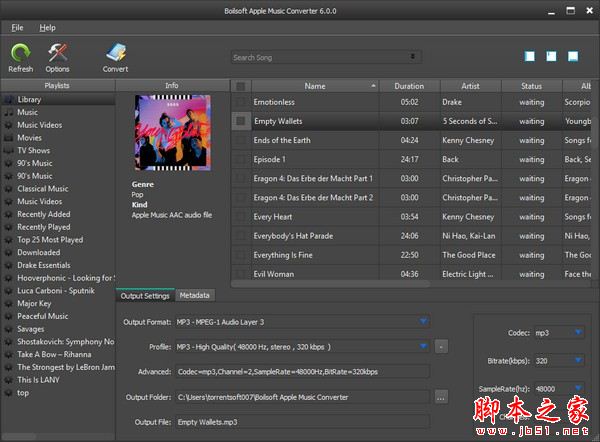Sort by the Status column header
Image resolution: width=600 pixels, height=442 pixels.
pos(531,86)
